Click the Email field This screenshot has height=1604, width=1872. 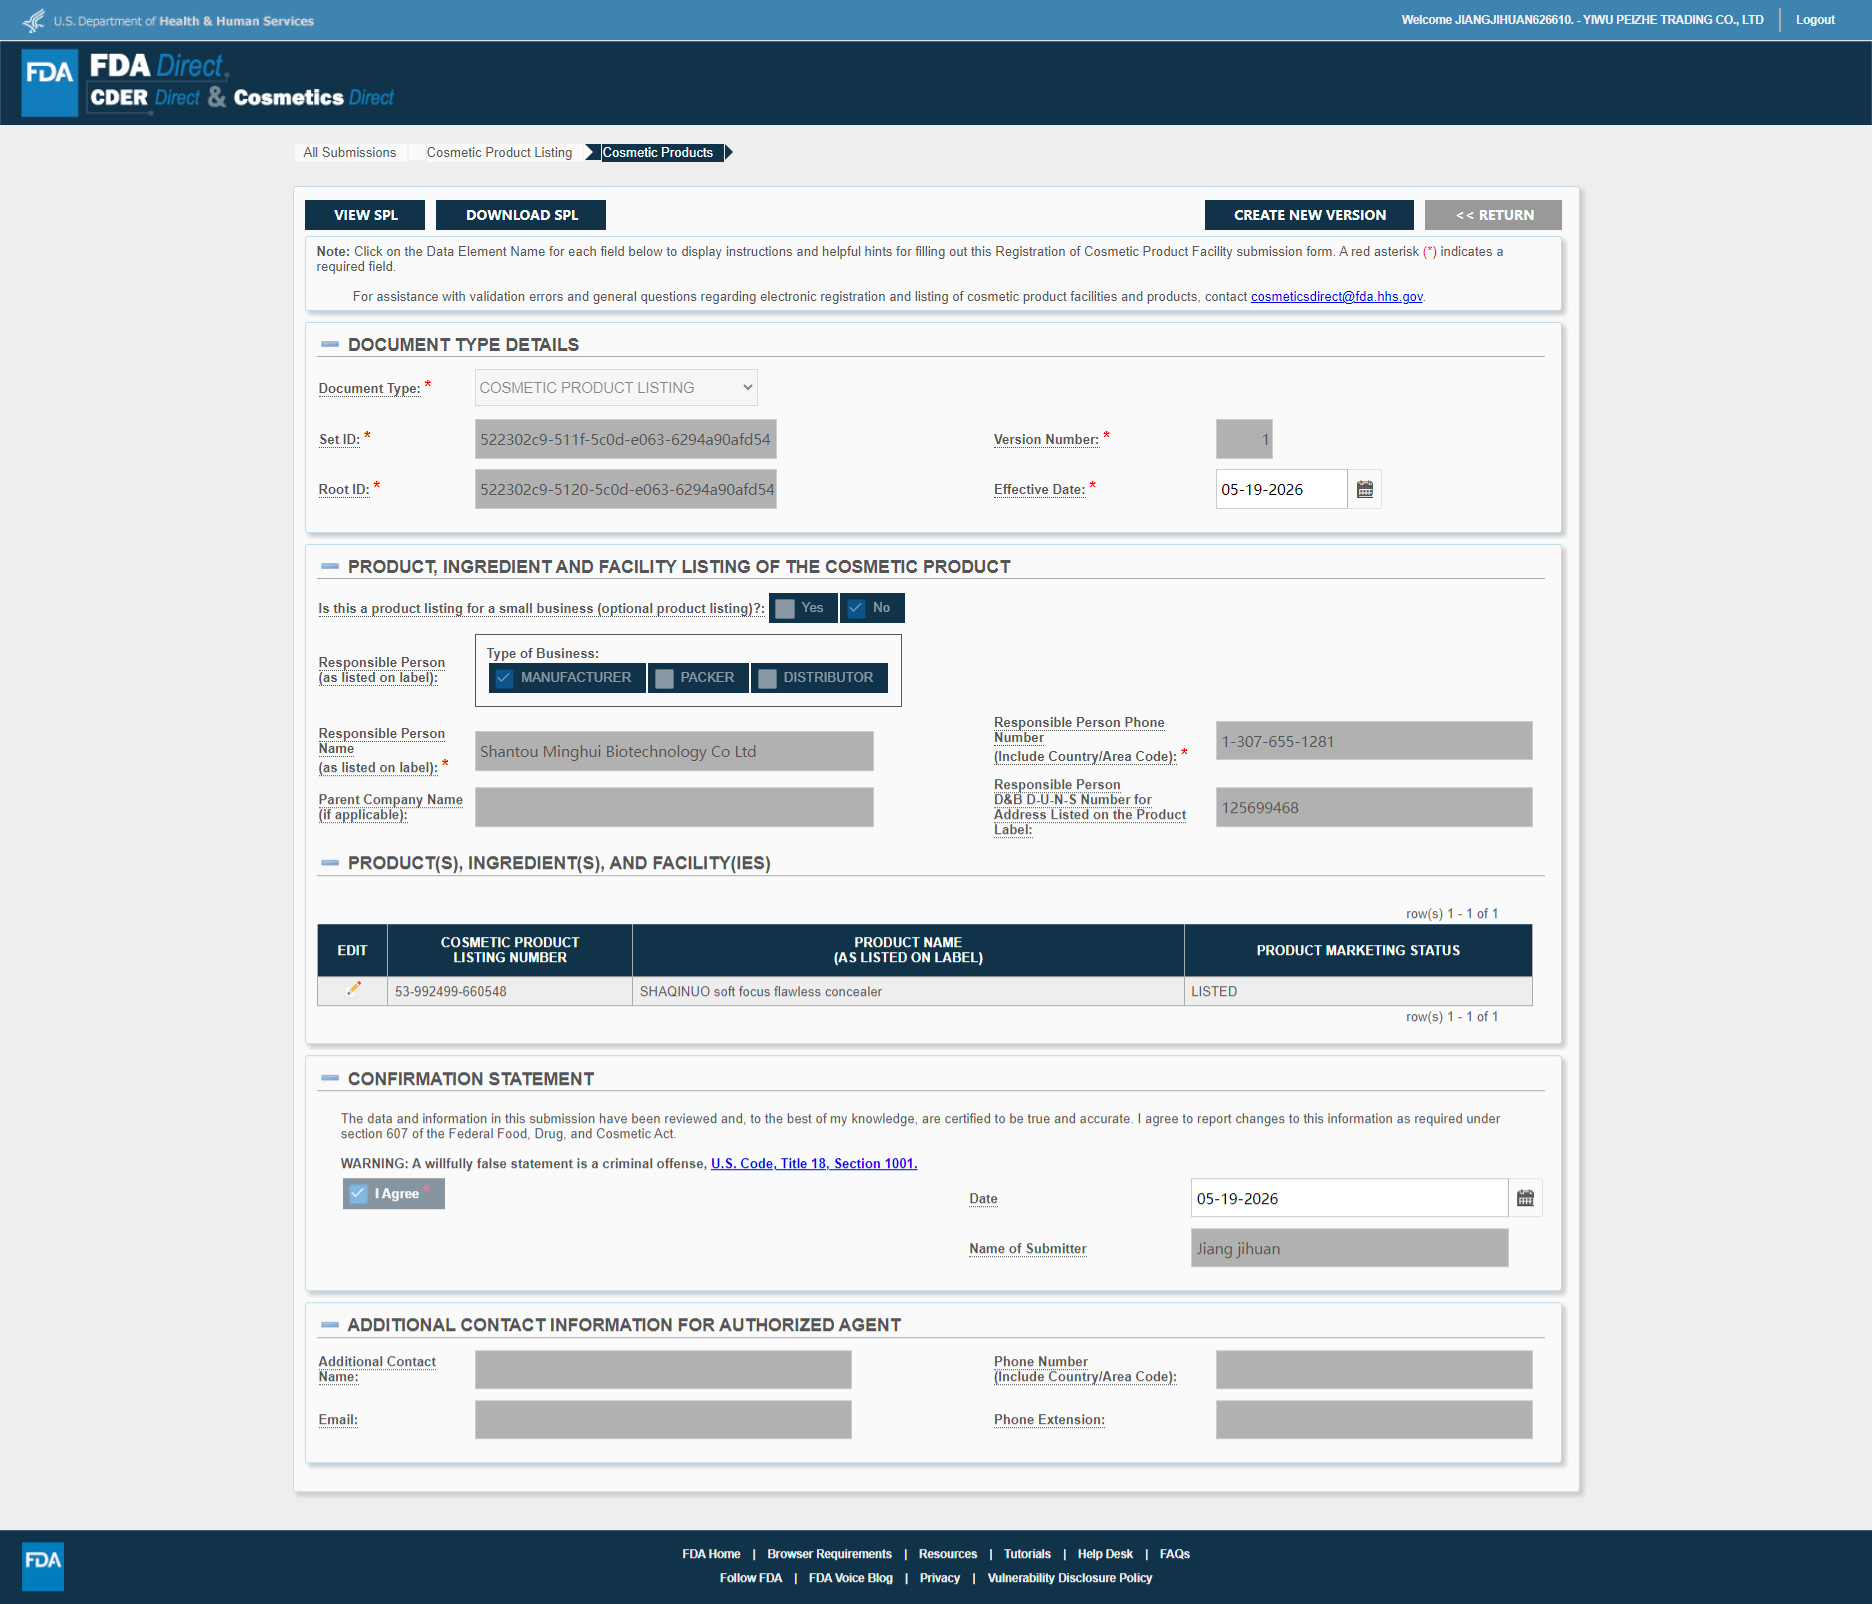663,1420
